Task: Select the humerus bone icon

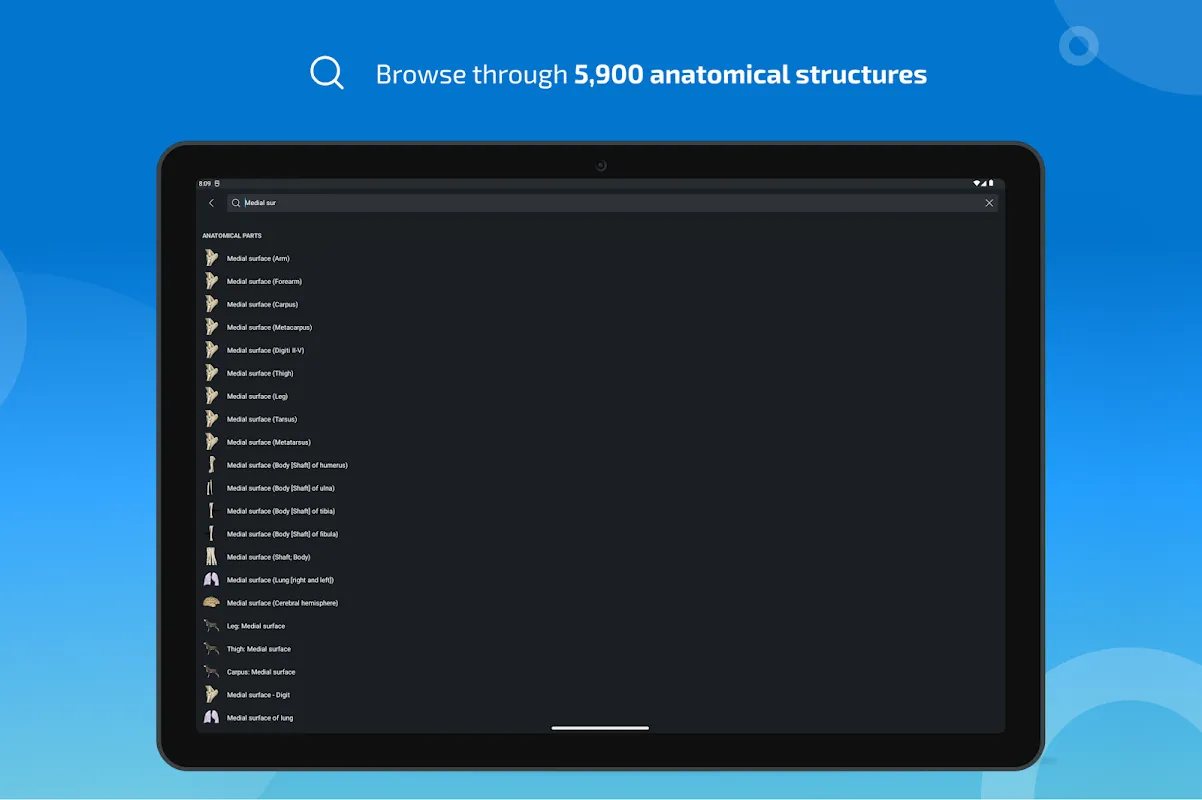Action: pyautogui.click(x=211, y=465)
